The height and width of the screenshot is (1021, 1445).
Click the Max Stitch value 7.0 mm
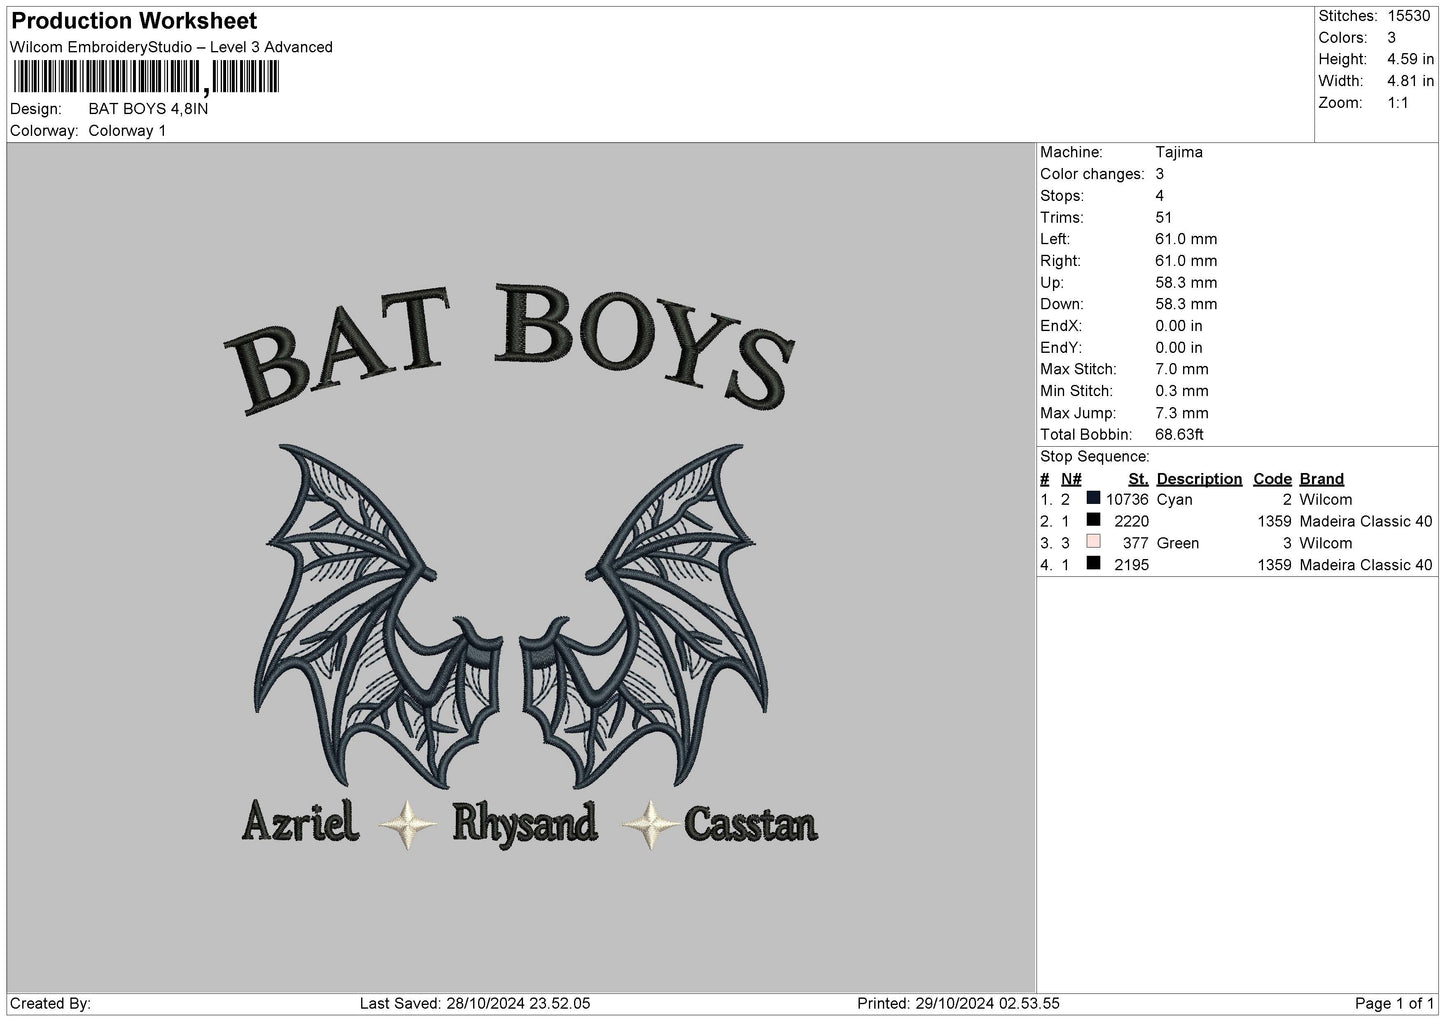point(1182,369)
